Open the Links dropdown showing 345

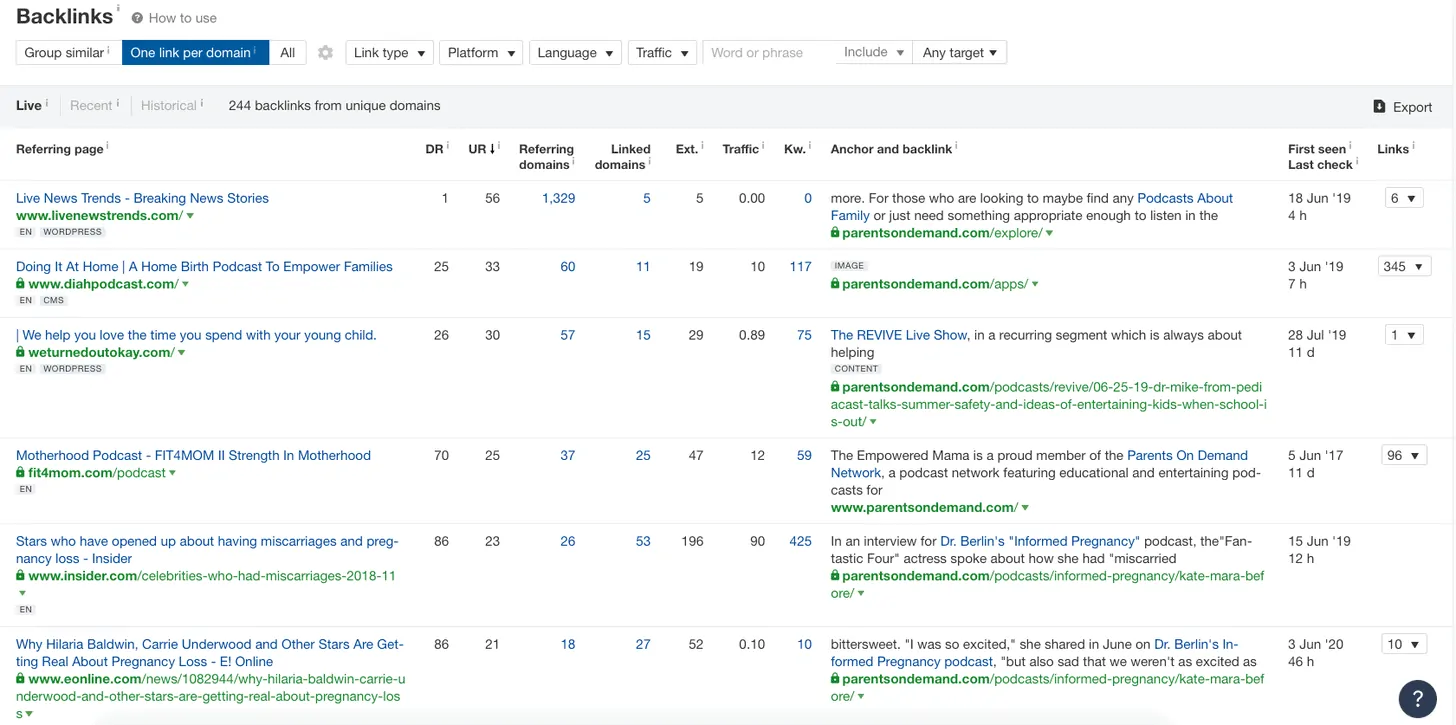click(1406, 267)
